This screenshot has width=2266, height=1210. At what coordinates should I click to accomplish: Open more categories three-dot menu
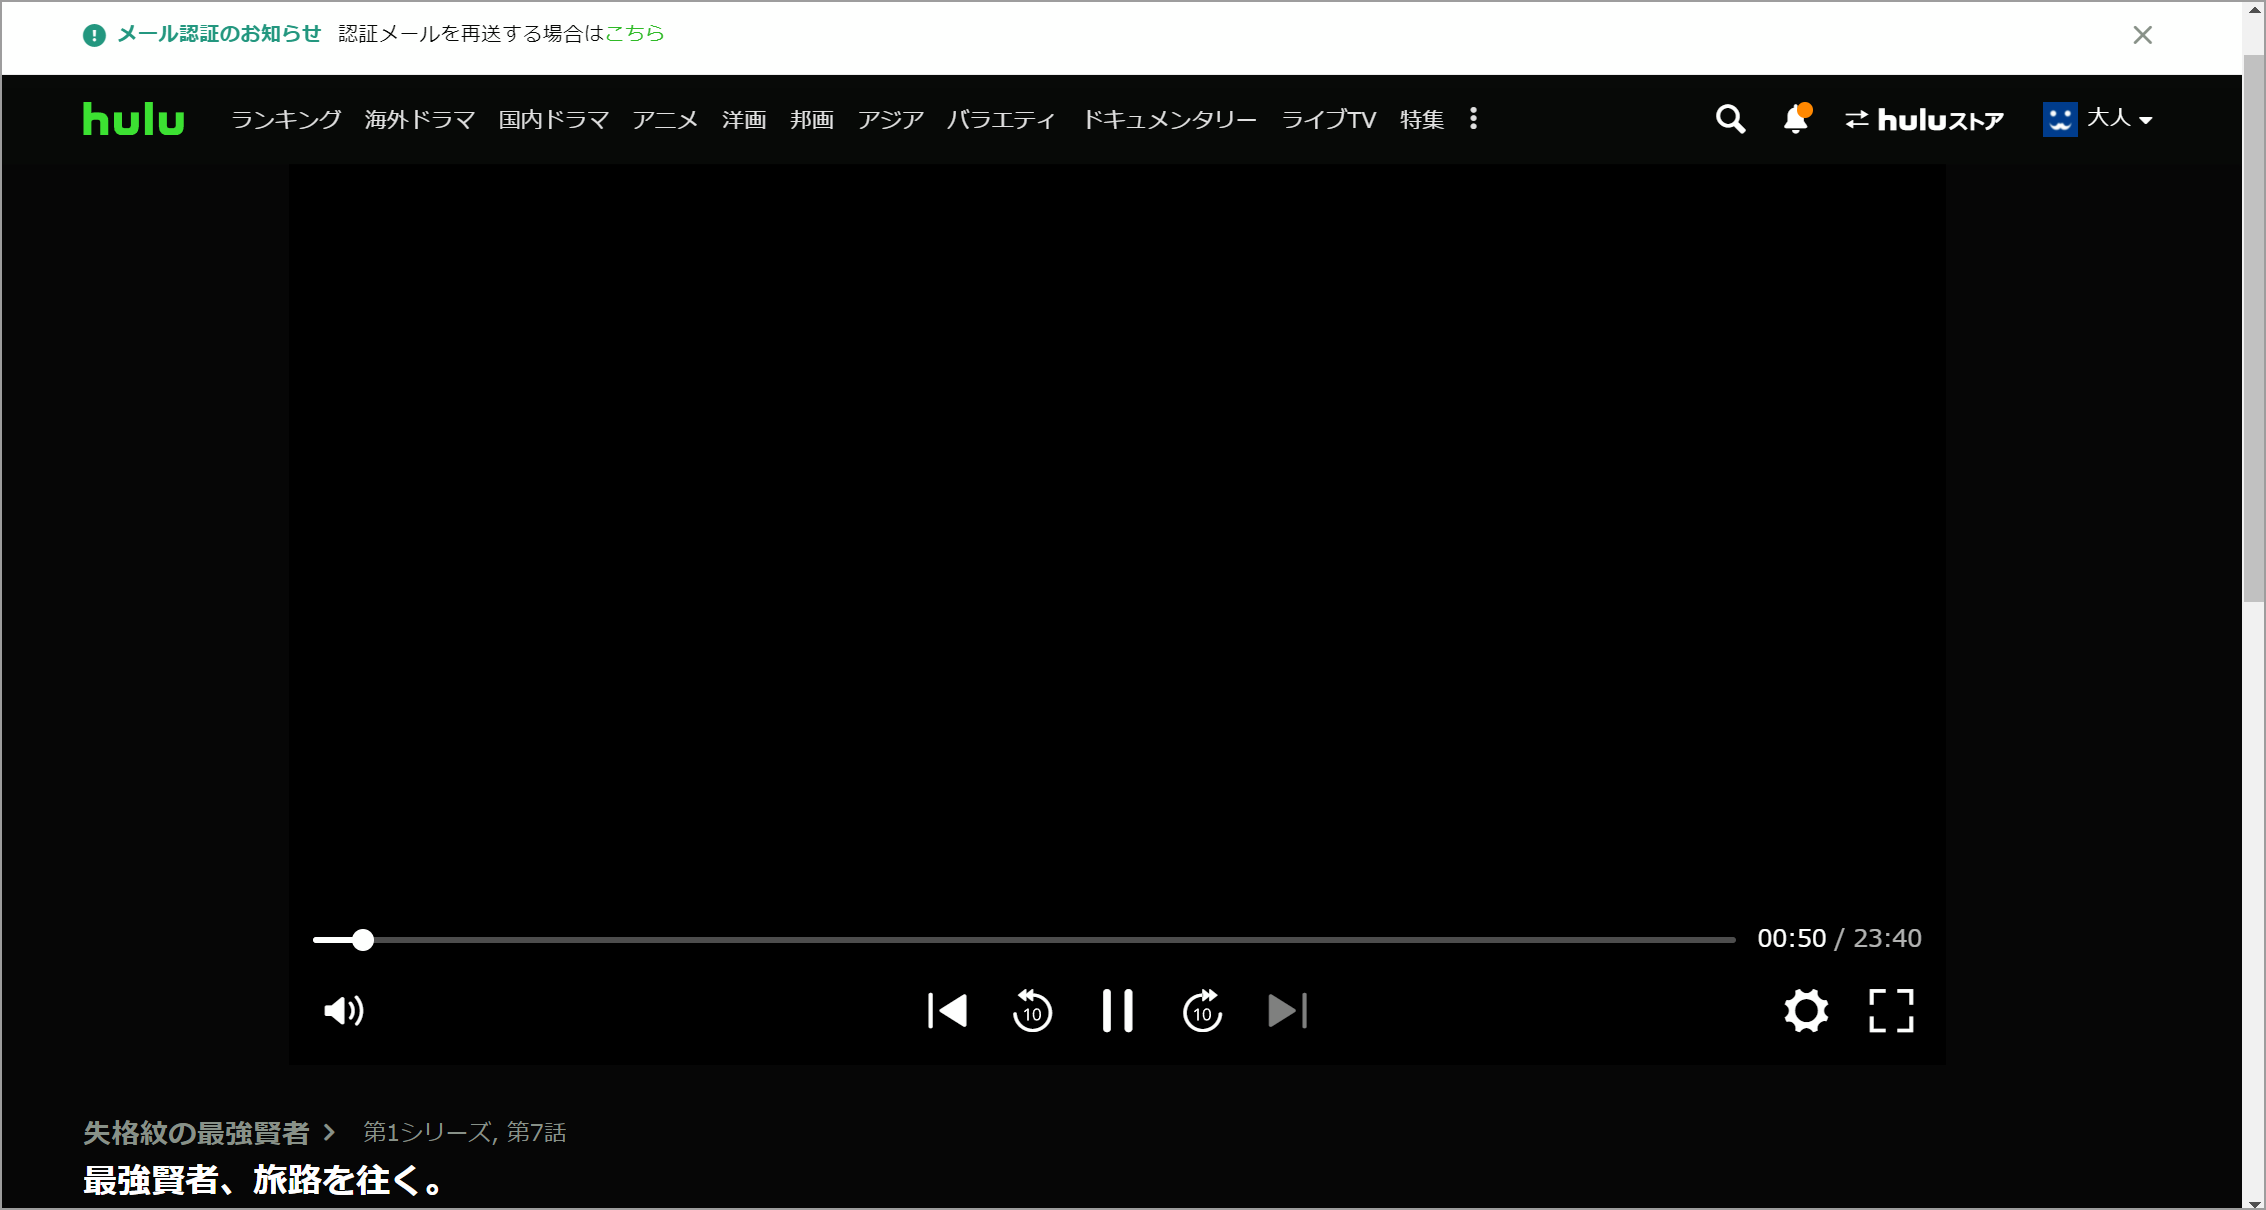1473,119
